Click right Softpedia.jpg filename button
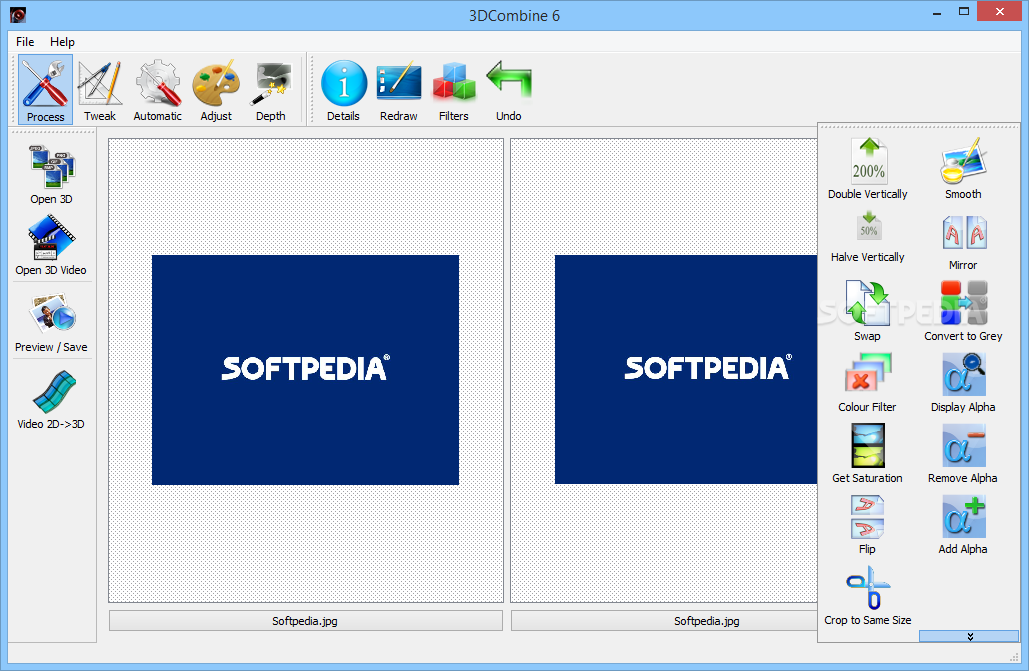Viewport: 1029px width, 671px height. coord(664,620)
